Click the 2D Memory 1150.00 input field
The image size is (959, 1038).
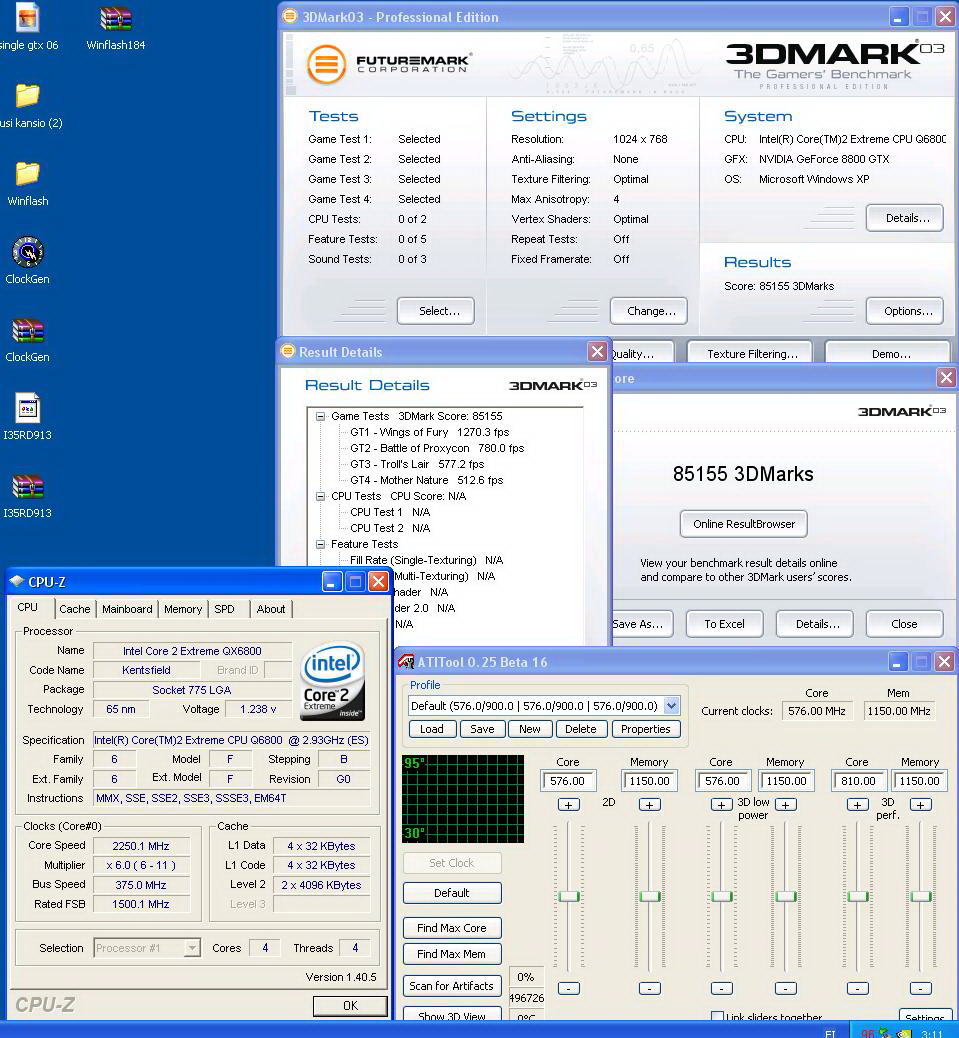coord(649,780)
